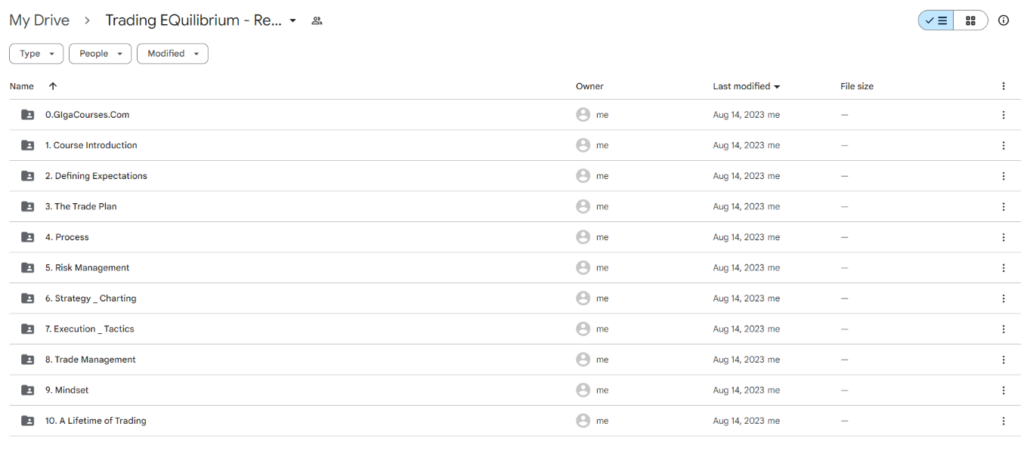Expand the Trading EQuilibrium folder name dropdown
Screen dimensions: 1024x454
[293, 21]
